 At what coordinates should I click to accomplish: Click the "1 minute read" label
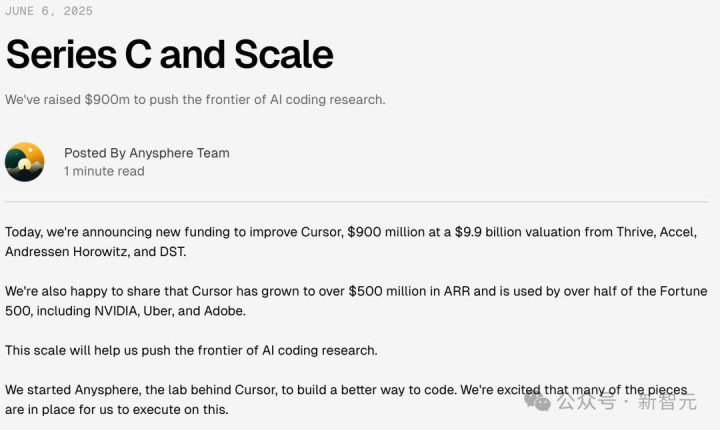[x=104, y=171]
